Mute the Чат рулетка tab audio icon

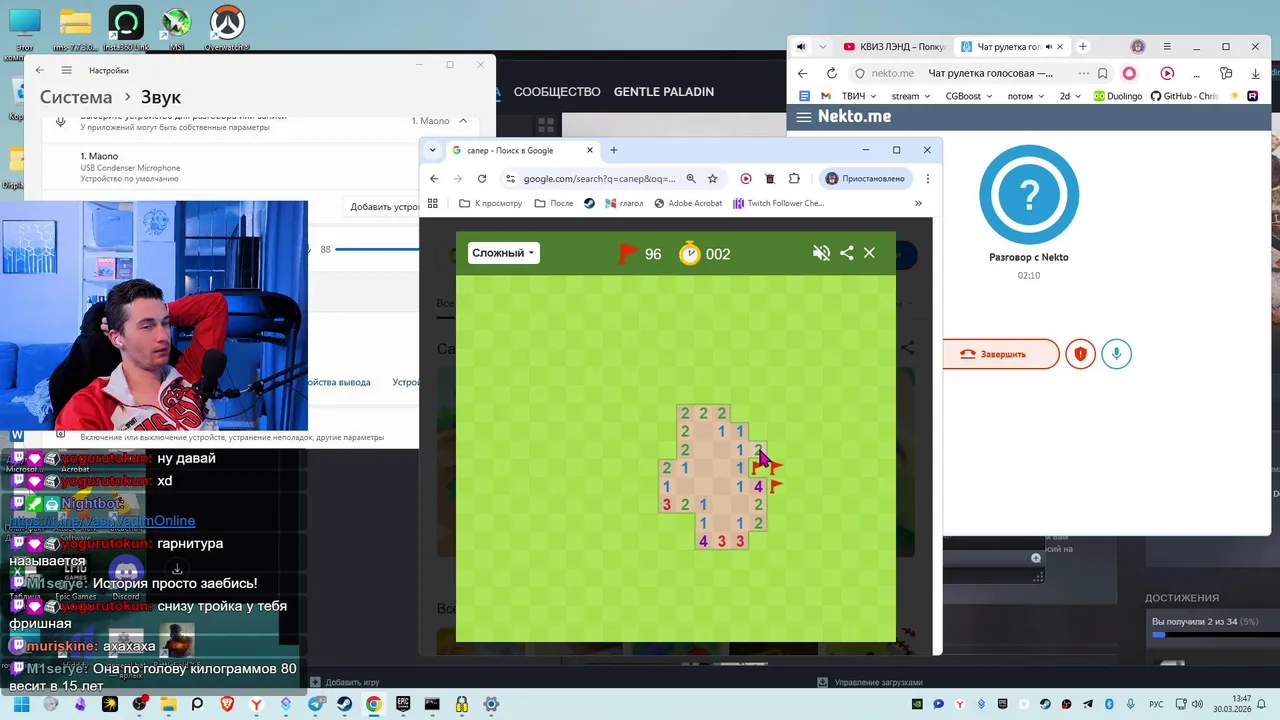point(1049,47)
